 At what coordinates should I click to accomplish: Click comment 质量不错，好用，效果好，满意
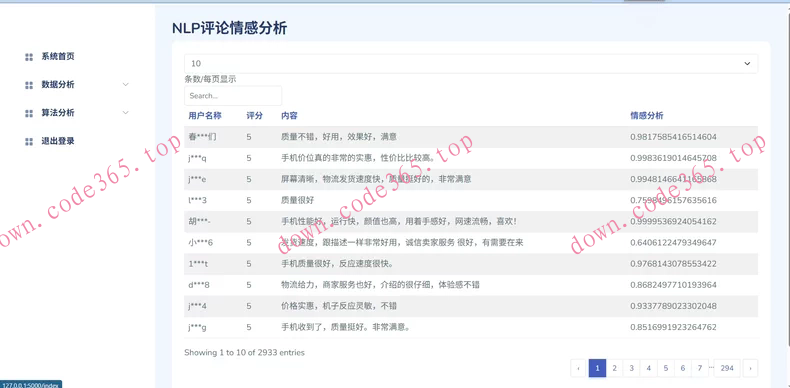[x=339, y=137]
